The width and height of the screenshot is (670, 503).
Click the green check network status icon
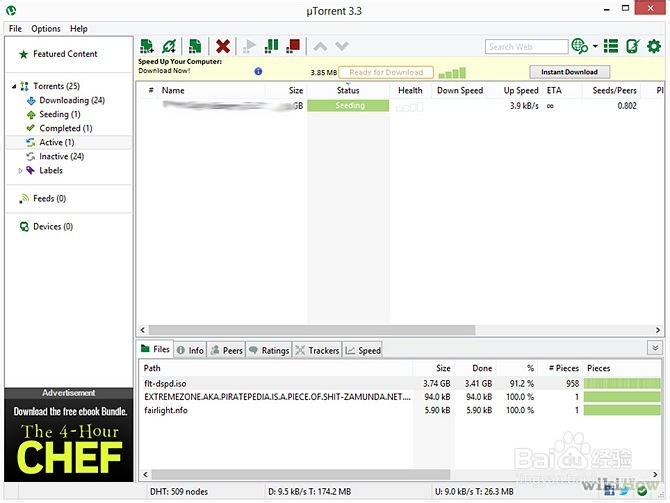tap(642, 491)
